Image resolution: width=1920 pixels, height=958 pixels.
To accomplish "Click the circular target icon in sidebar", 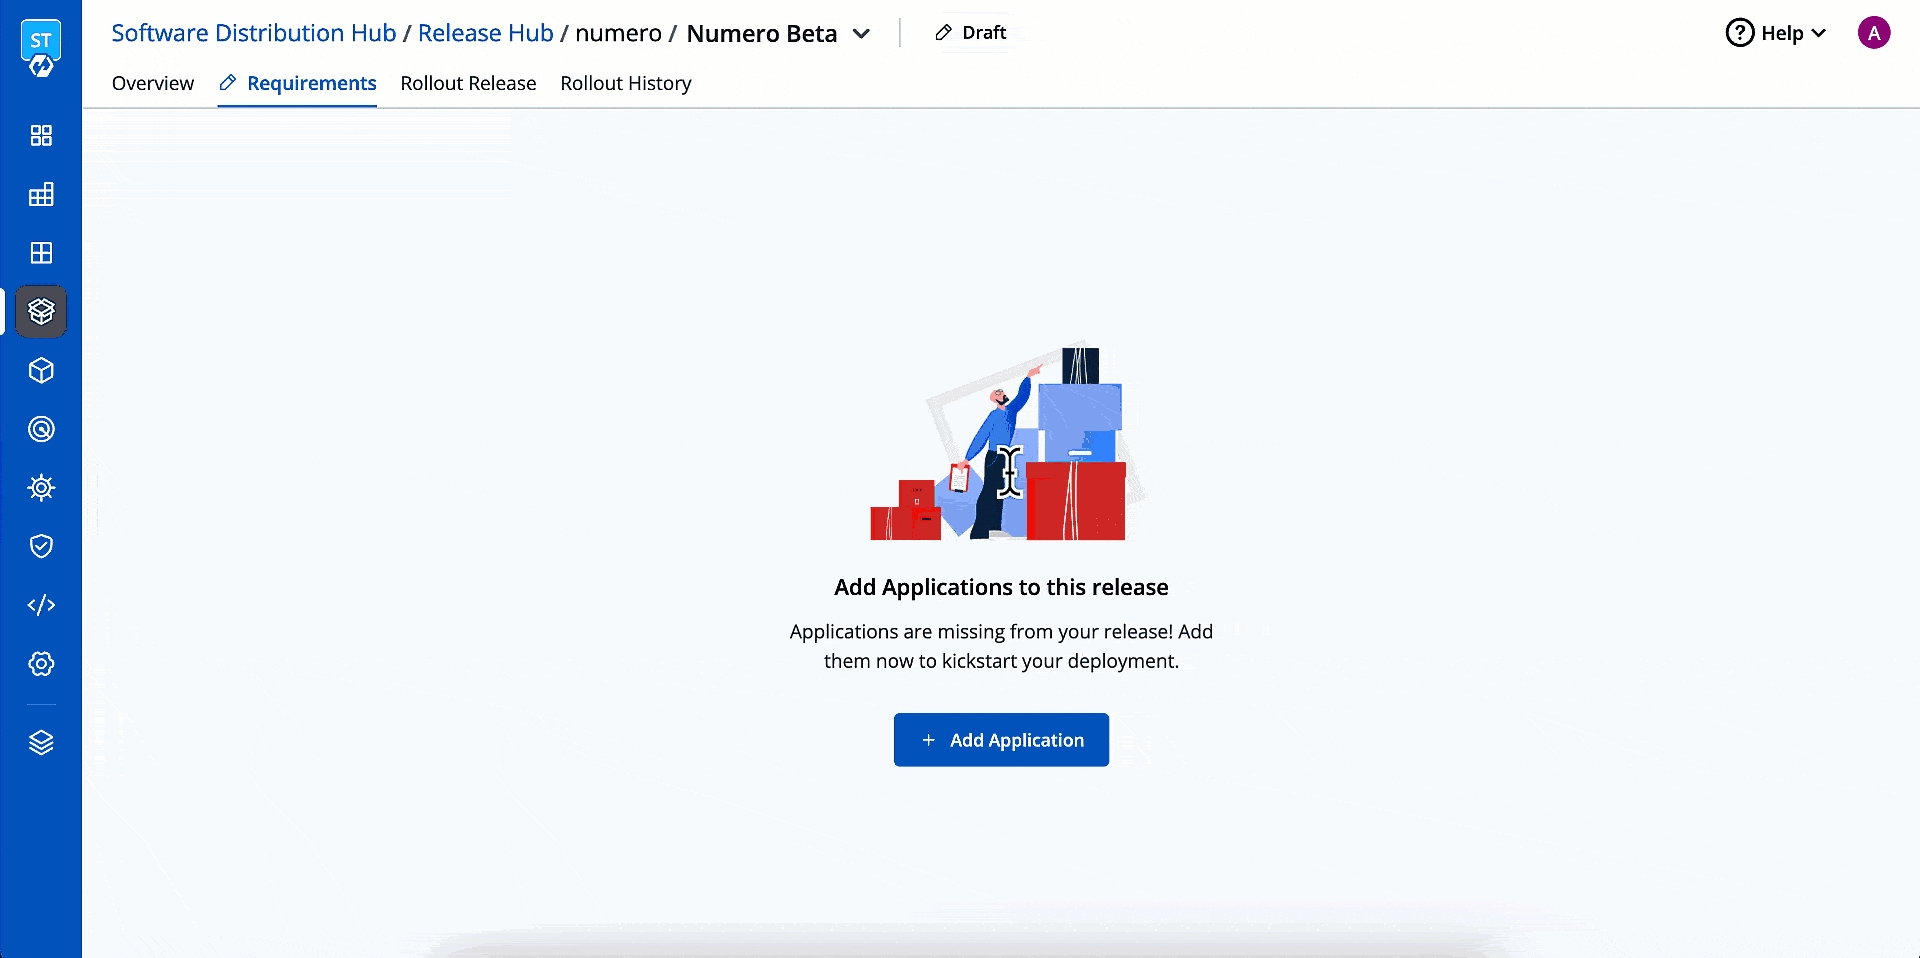I will tap(41, 429).
